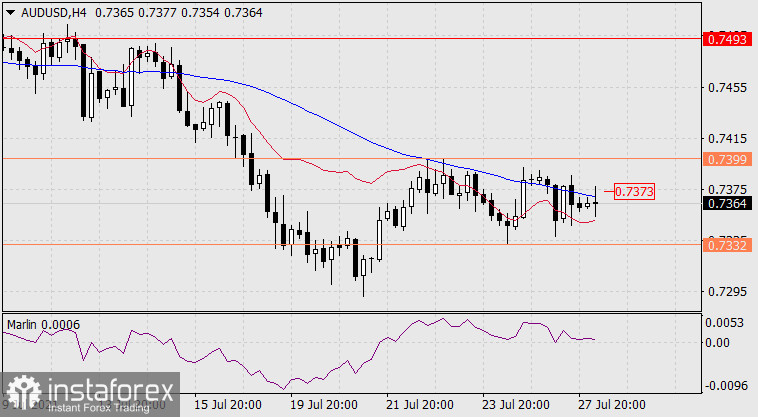Click the last candlestick on the chart
Viewport: 758px width, 417px height.
(x=596, y=201)
